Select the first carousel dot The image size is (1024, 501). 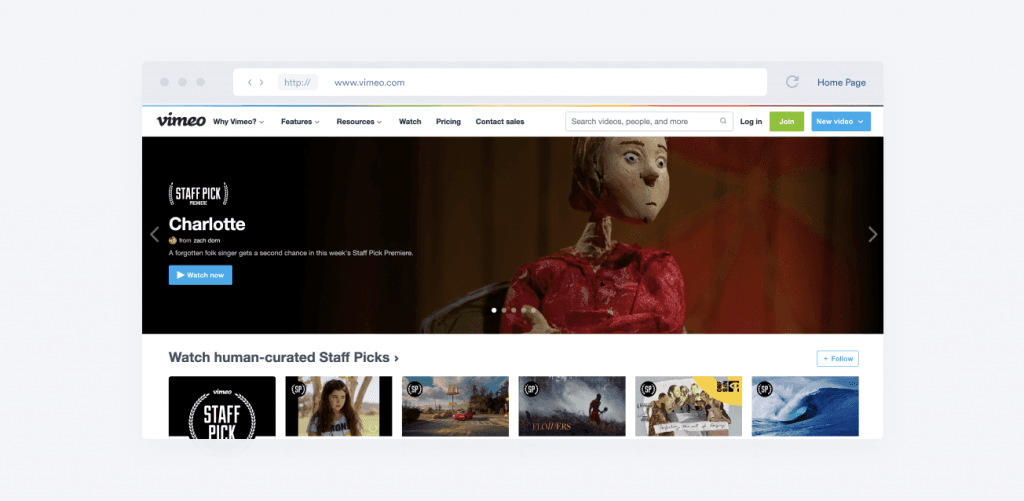point(494,310)
